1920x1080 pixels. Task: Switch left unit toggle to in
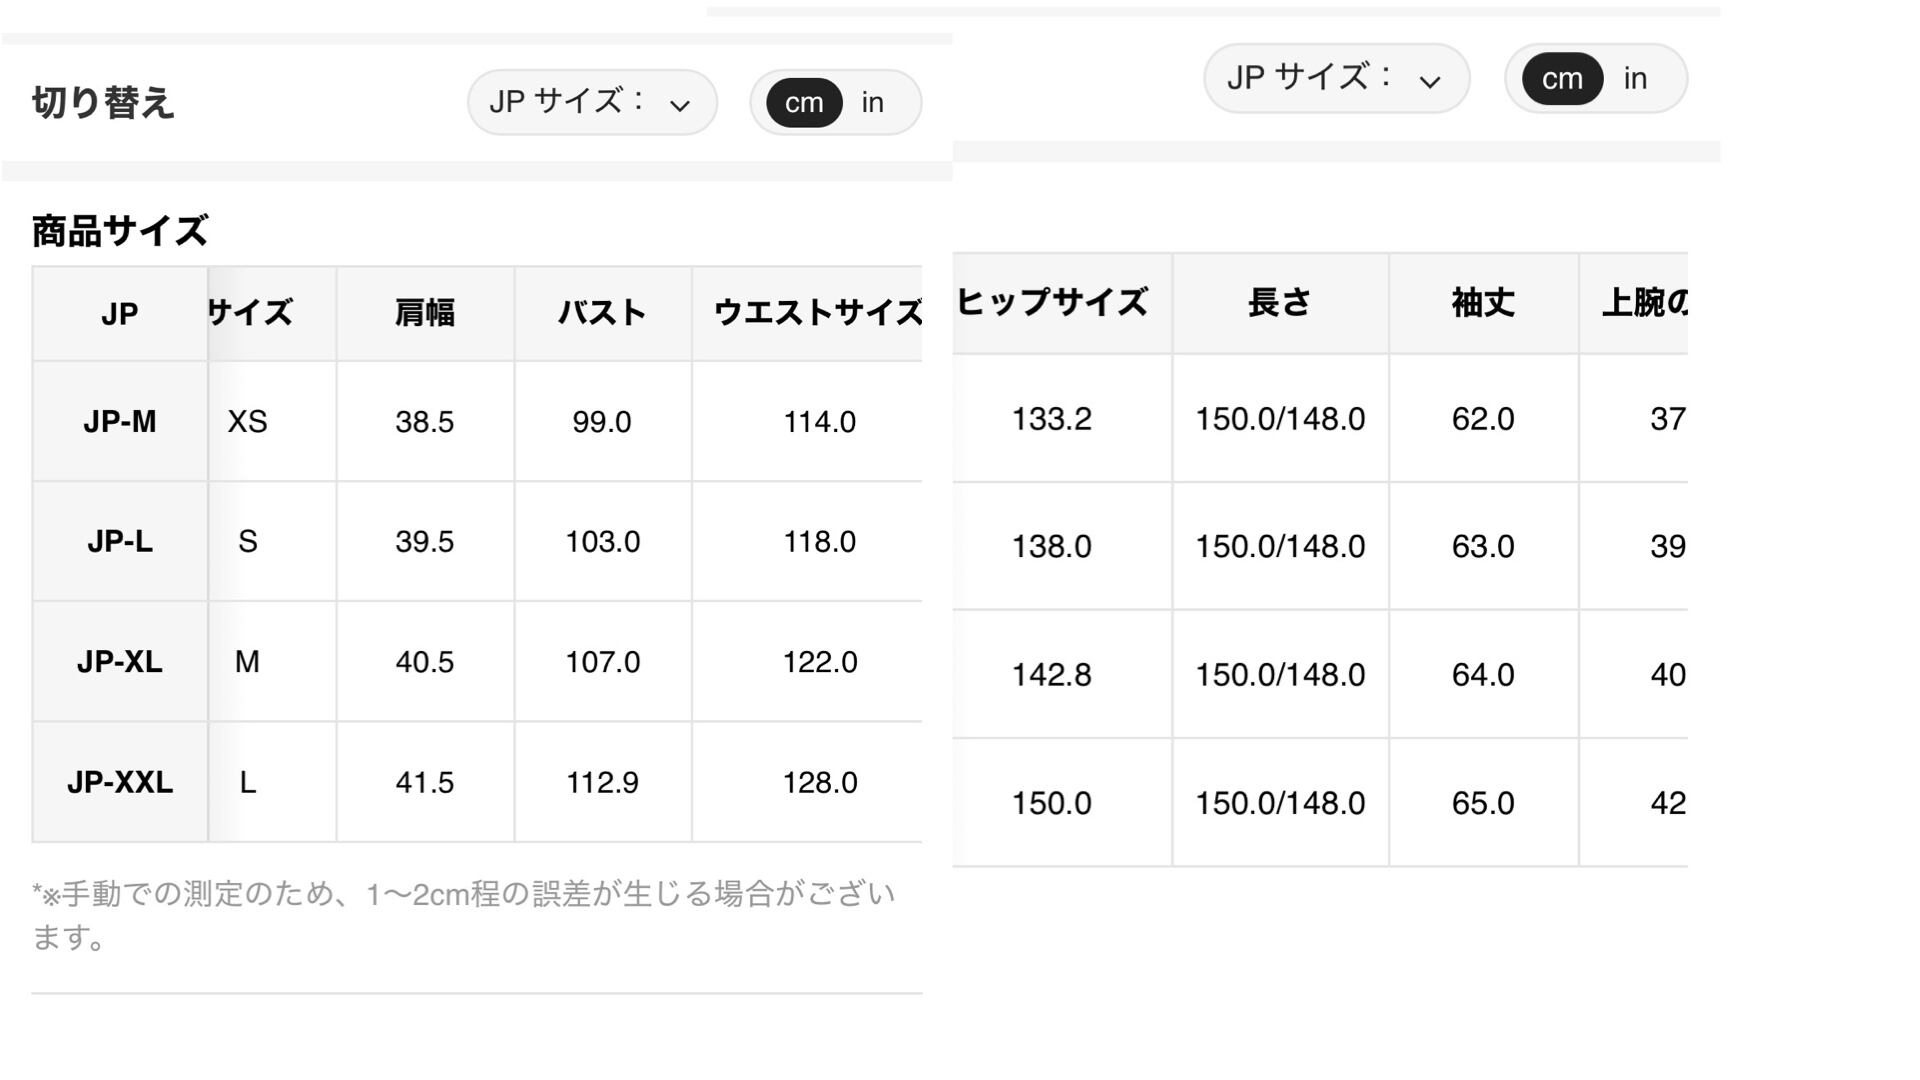pos(873,102)
